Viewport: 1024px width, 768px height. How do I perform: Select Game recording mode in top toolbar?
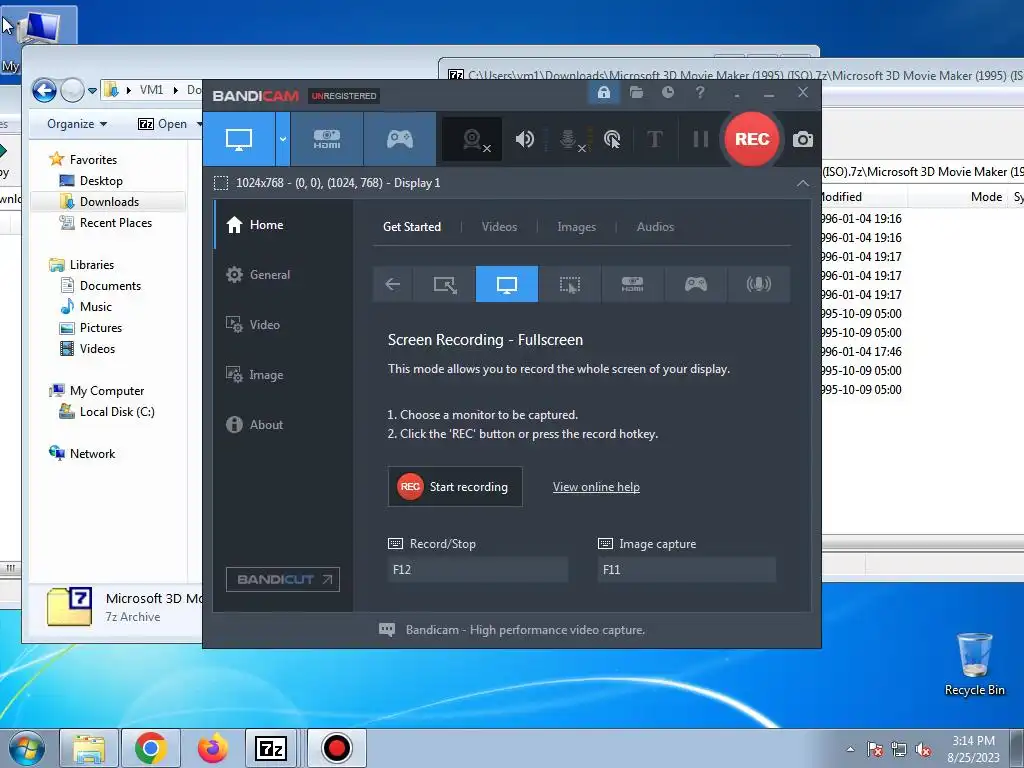400,139
